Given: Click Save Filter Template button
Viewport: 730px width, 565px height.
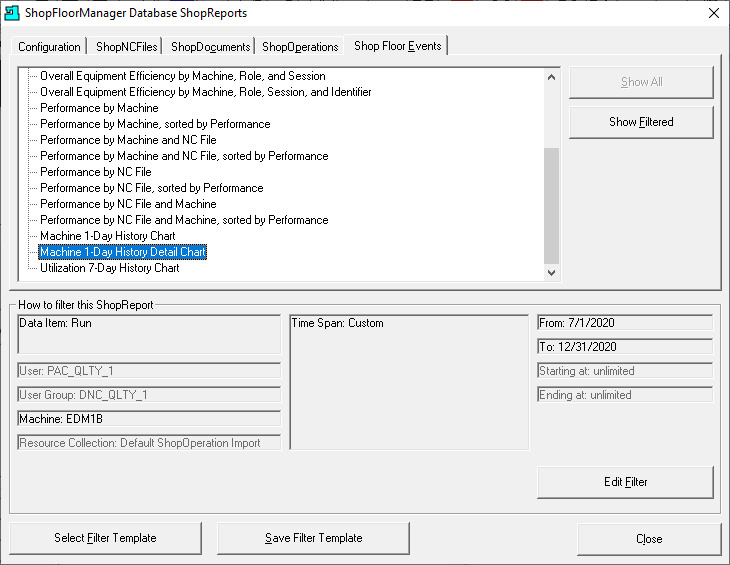Looking at the screenshot, I should 313,538.
